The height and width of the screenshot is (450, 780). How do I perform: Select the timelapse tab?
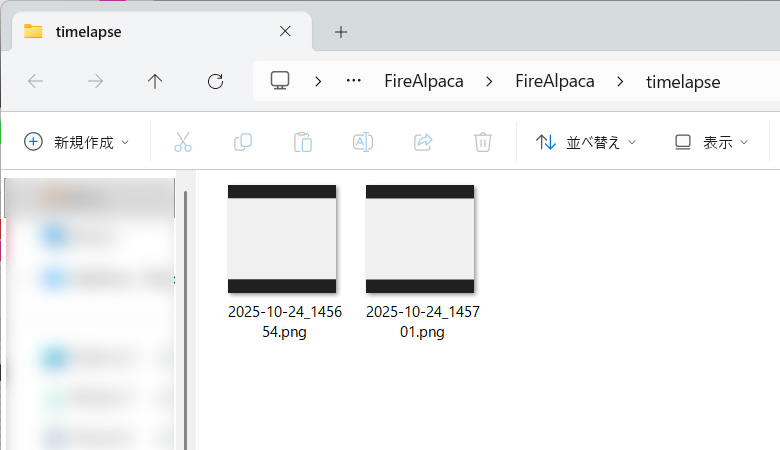(x=140, y=31)
